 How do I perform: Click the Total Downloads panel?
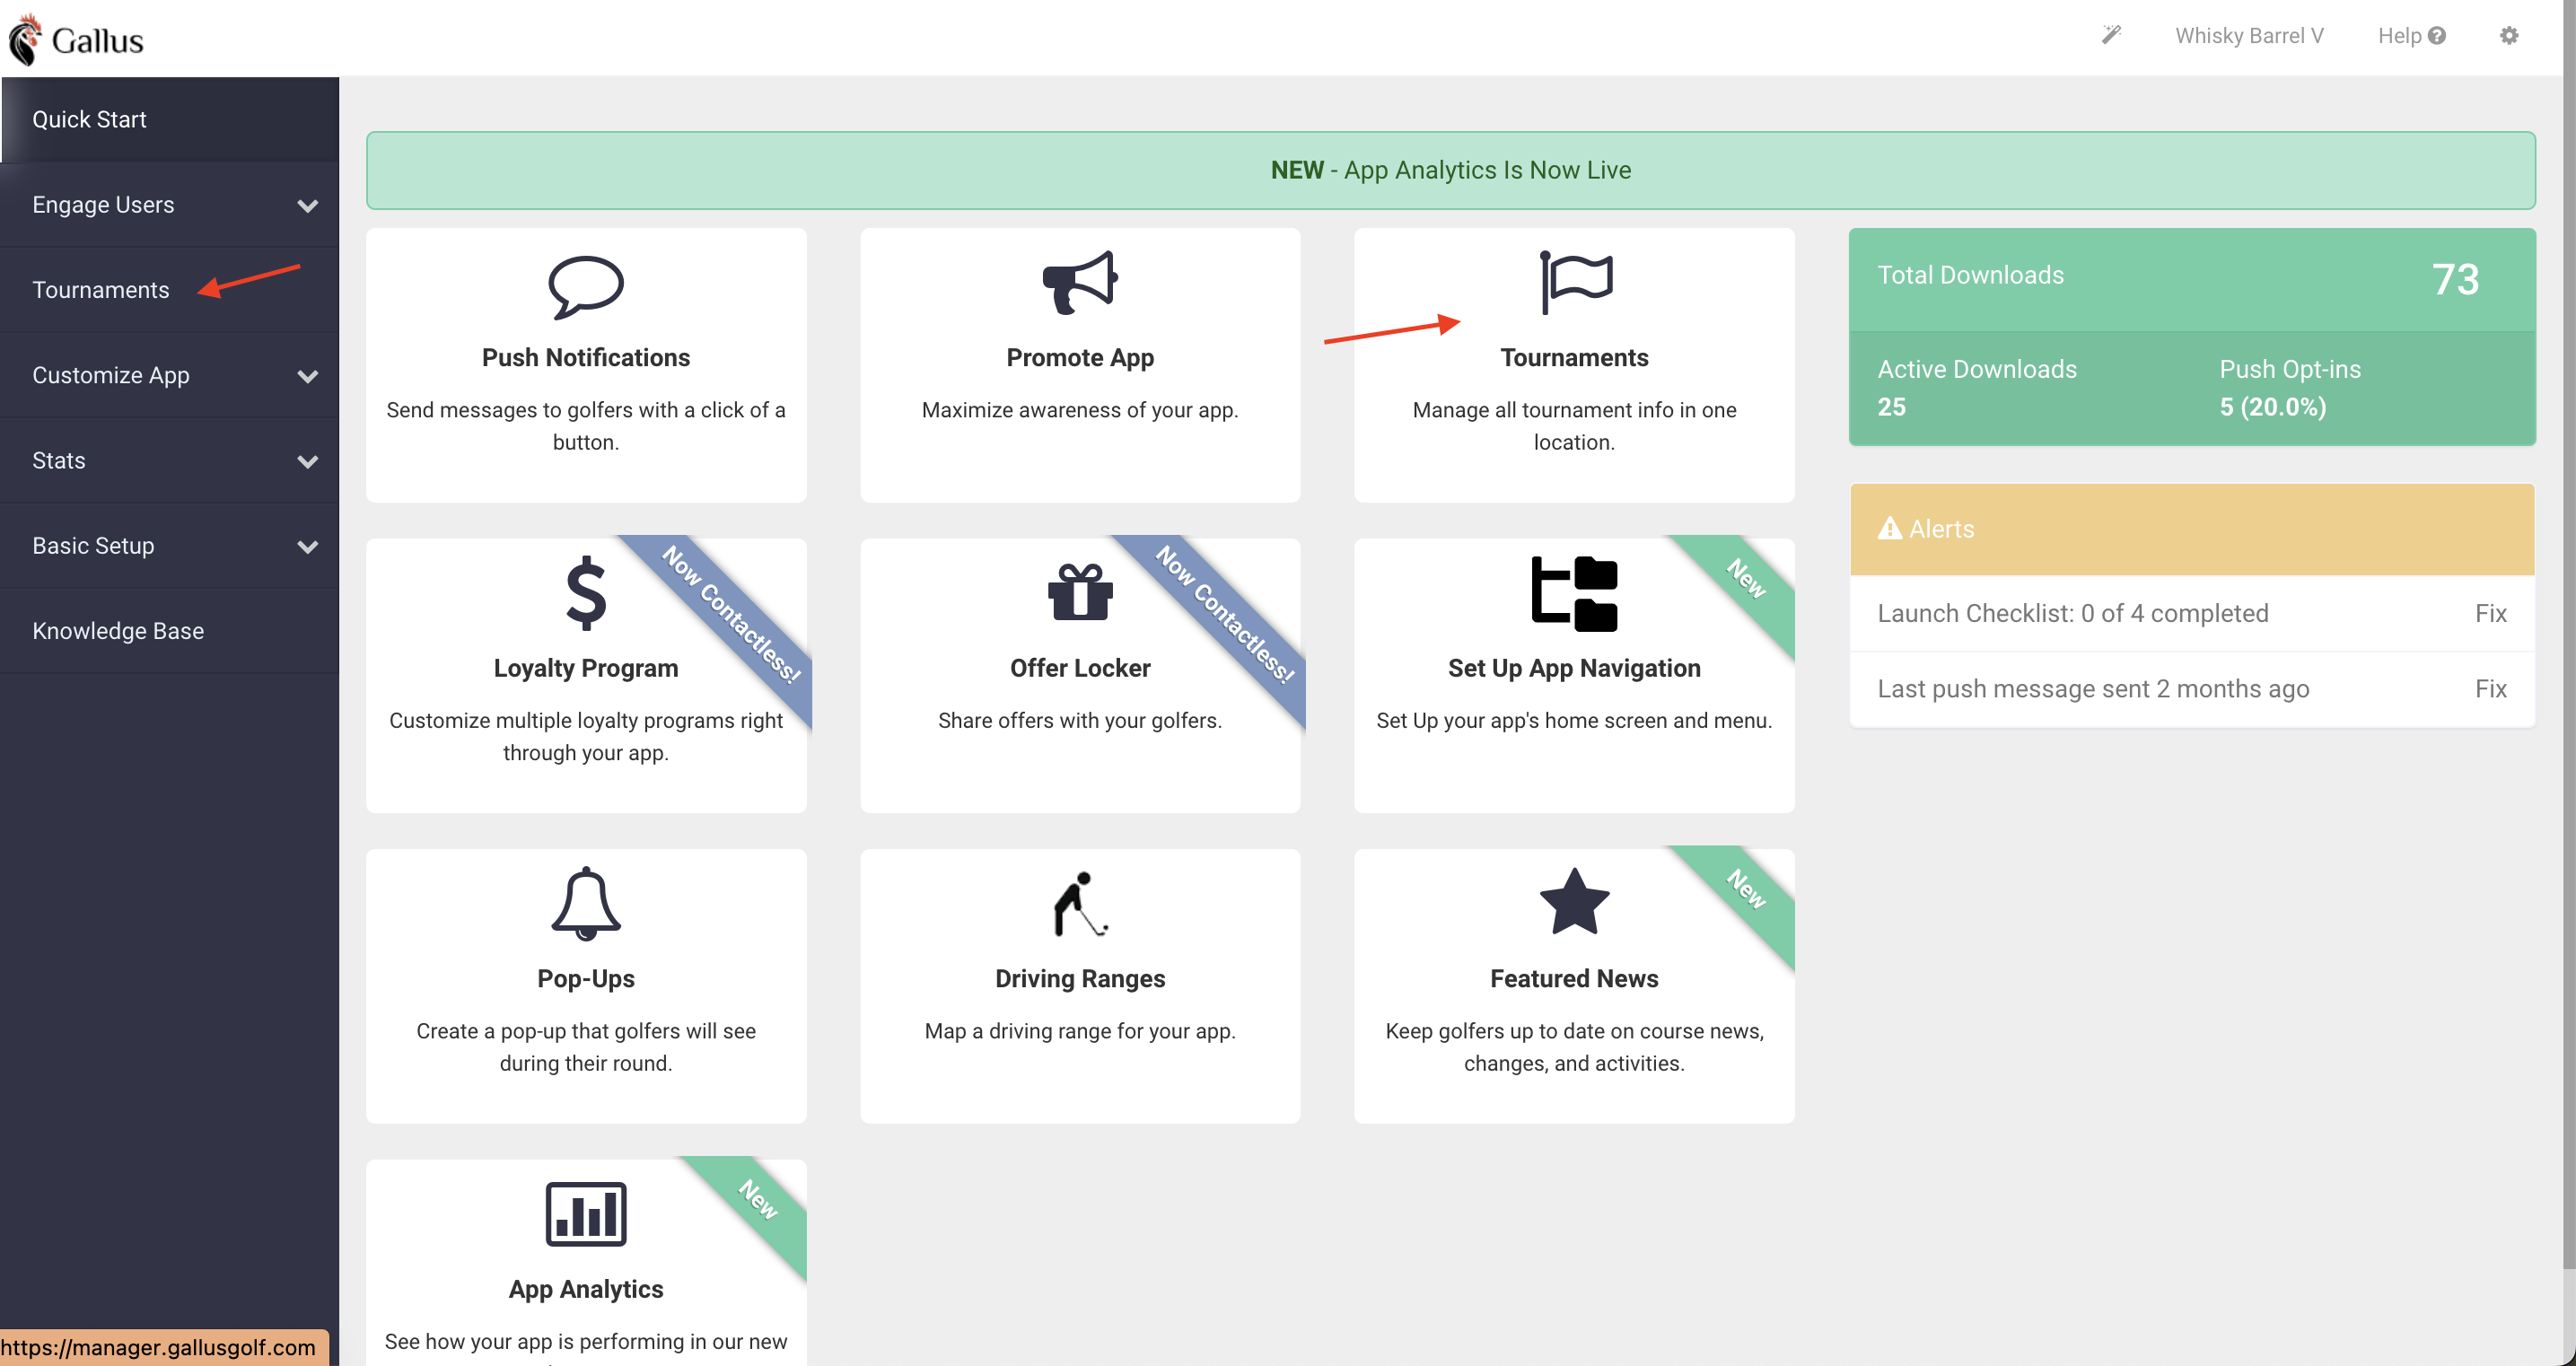(2192, 280)
